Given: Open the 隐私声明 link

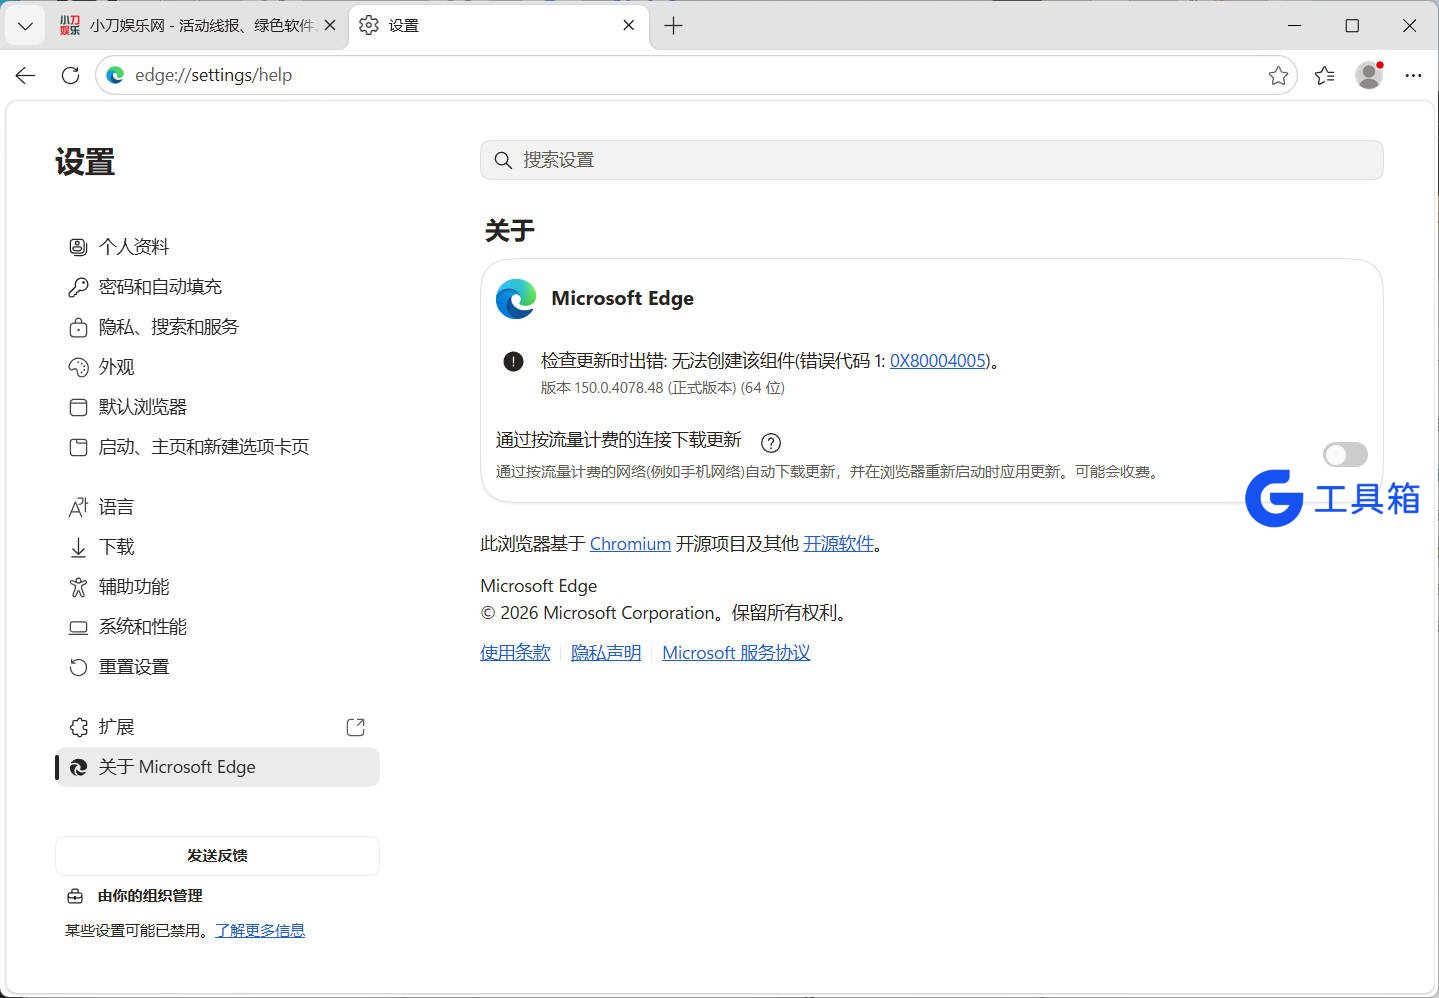Looking at the screenshot, I should point(606,653).
